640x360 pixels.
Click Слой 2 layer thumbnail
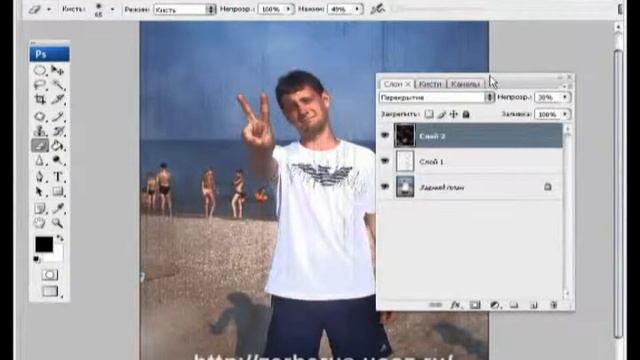404,136
